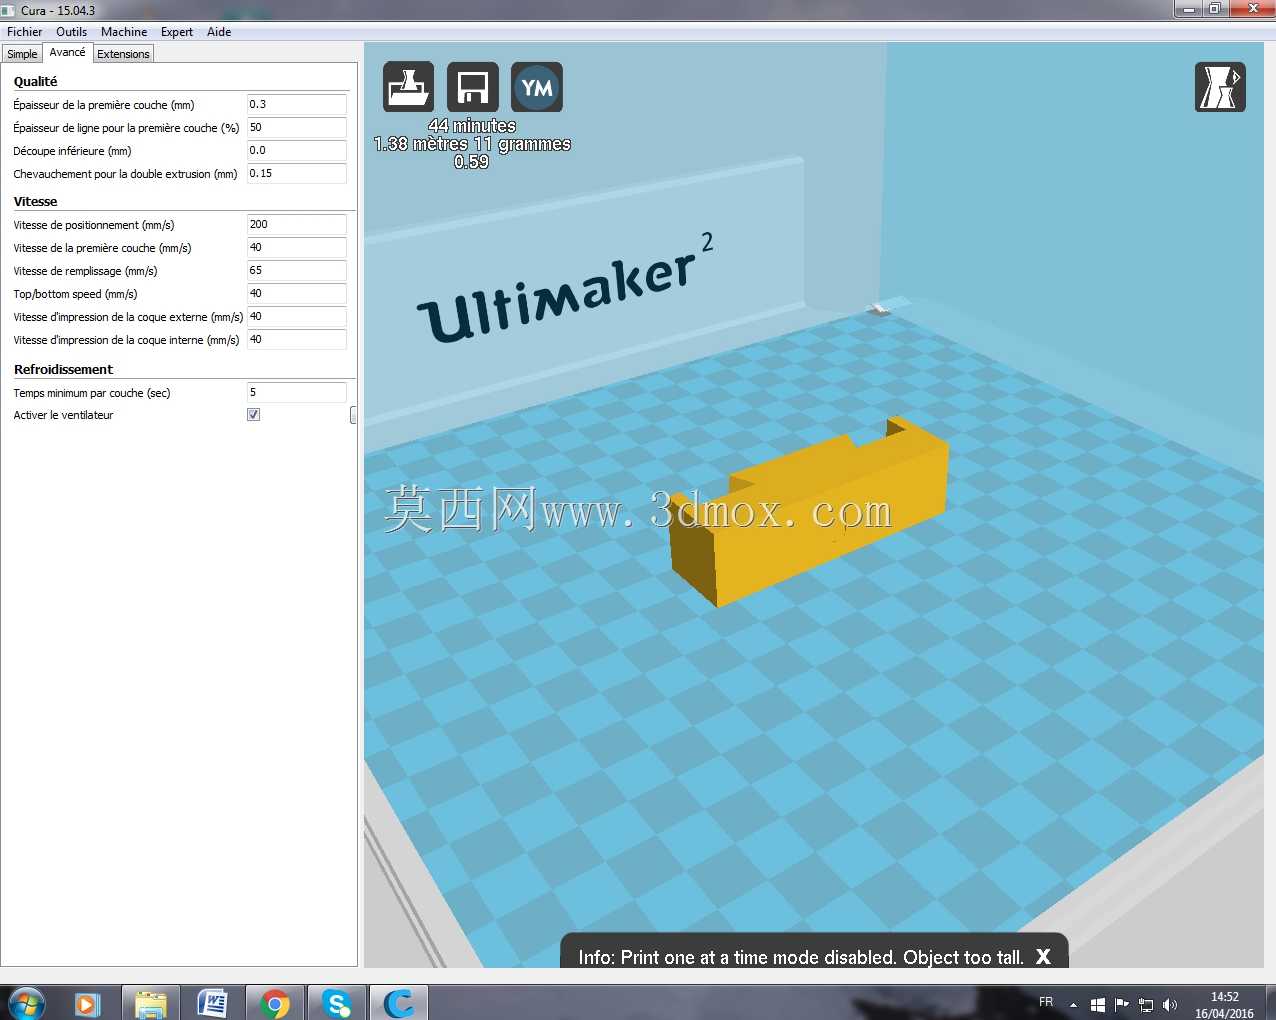Show hidden system tray icons
The image size is (1276, 1020).
1073,1005
